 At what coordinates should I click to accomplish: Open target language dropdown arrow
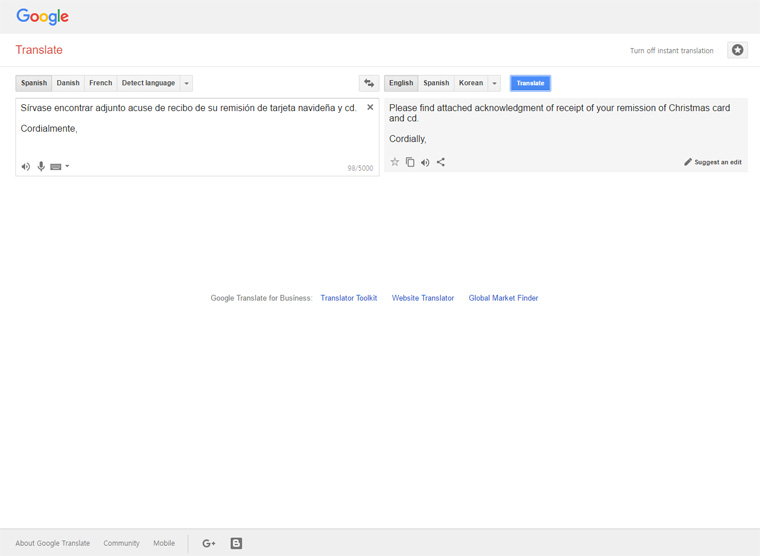point(494,83)
